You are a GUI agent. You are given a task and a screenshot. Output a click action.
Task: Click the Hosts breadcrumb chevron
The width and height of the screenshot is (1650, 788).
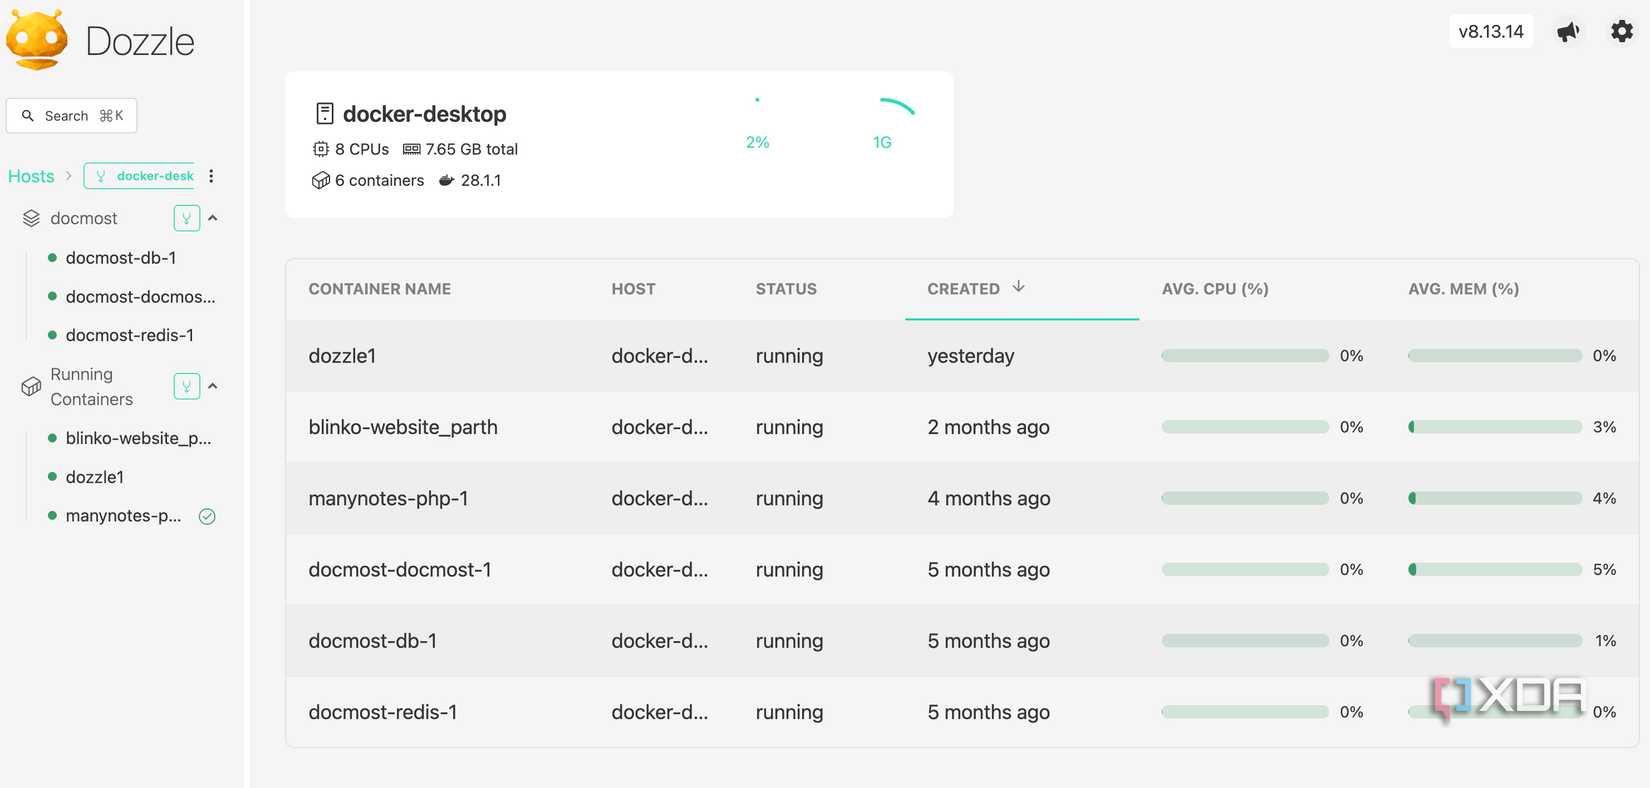click(69, 176)
